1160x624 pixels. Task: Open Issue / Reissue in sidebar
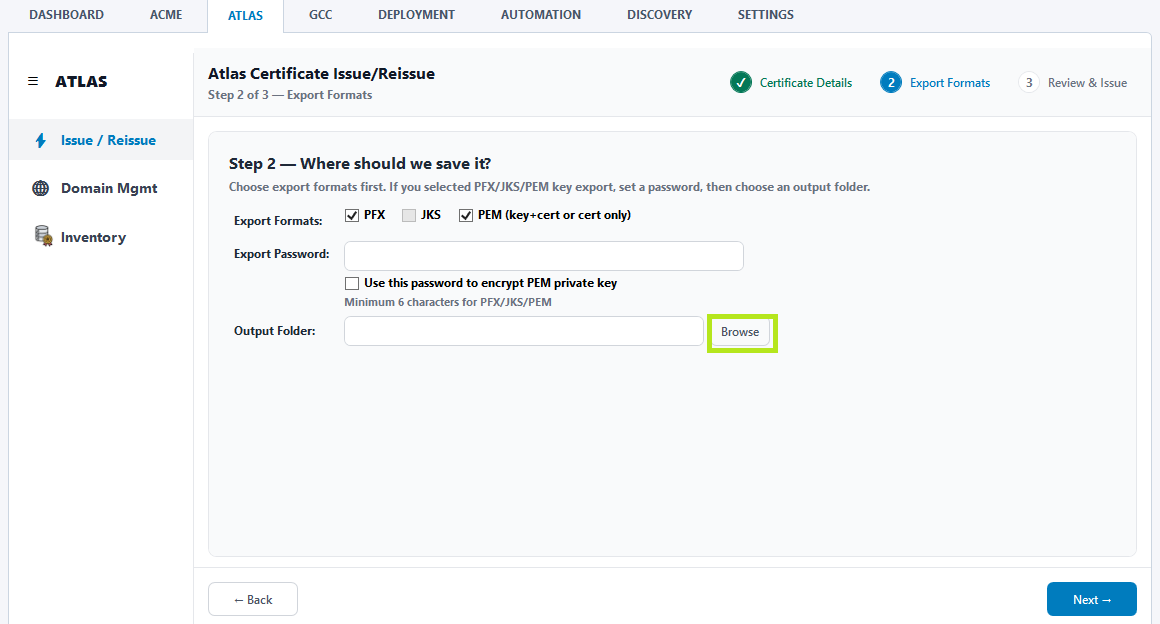point(101,140)
